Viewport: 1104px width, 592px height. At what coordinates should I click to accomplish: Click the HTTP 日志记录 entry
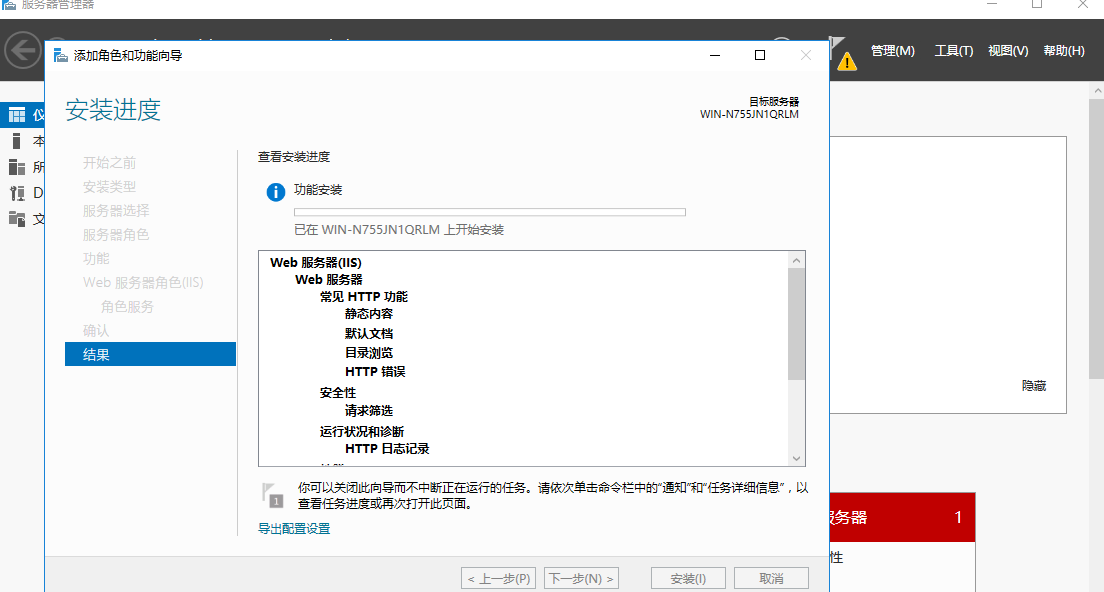click(x=387, y=448)
